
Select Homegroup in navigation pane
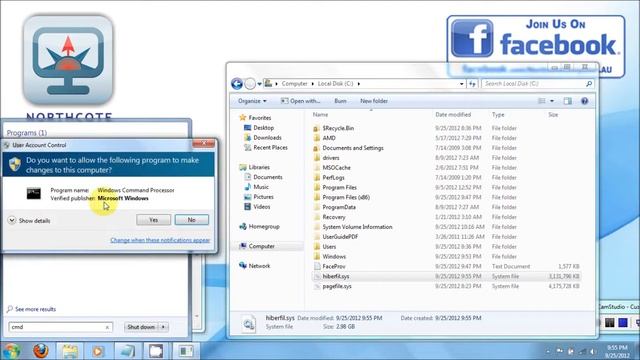pyautogui.click(x=260, y=226)
